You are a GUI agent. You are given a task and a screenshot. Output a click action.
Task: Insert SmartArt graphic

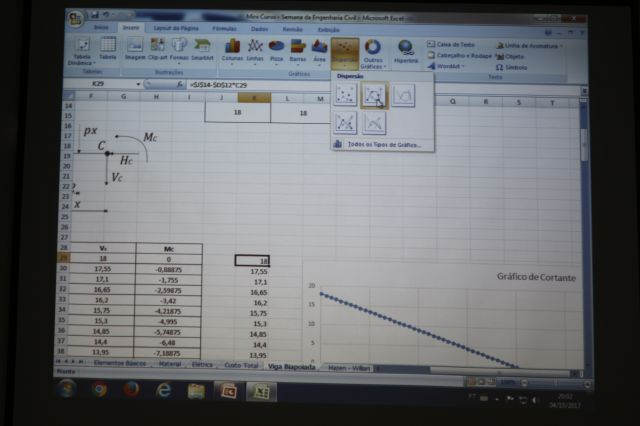coord(203,50)
